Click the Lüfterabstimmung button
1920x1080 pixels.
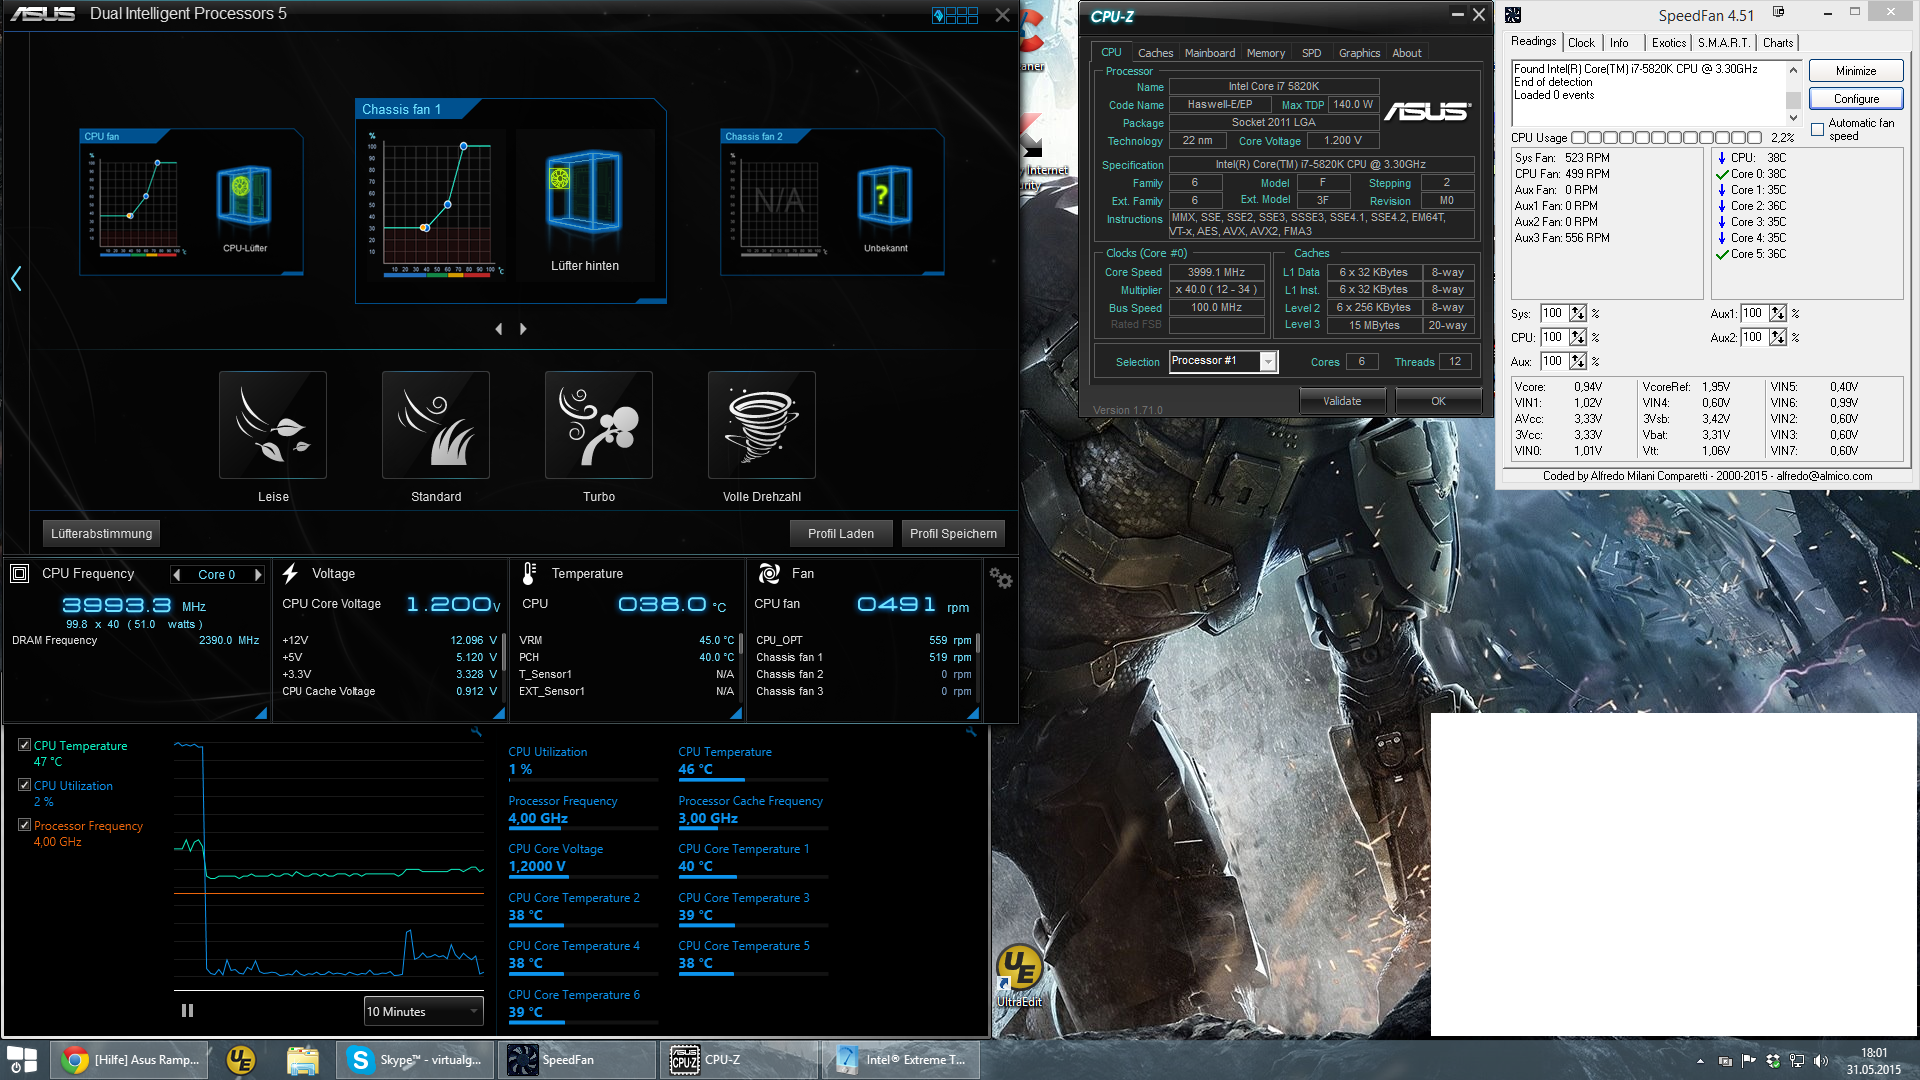101,534
